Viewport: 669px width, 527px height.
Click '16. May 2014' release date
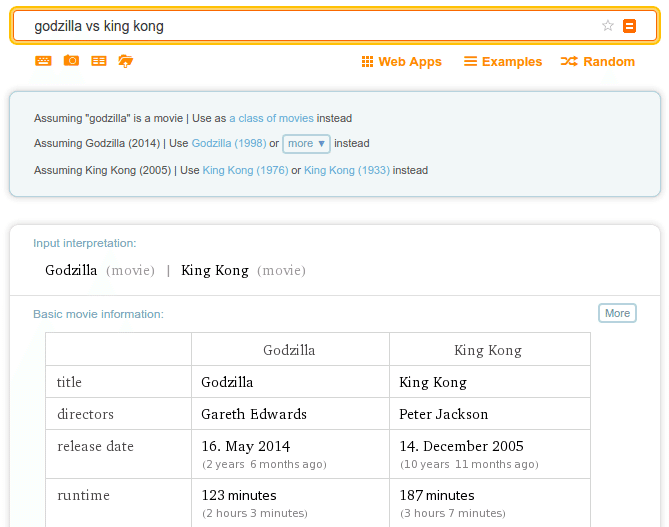[x=246, y=446]
